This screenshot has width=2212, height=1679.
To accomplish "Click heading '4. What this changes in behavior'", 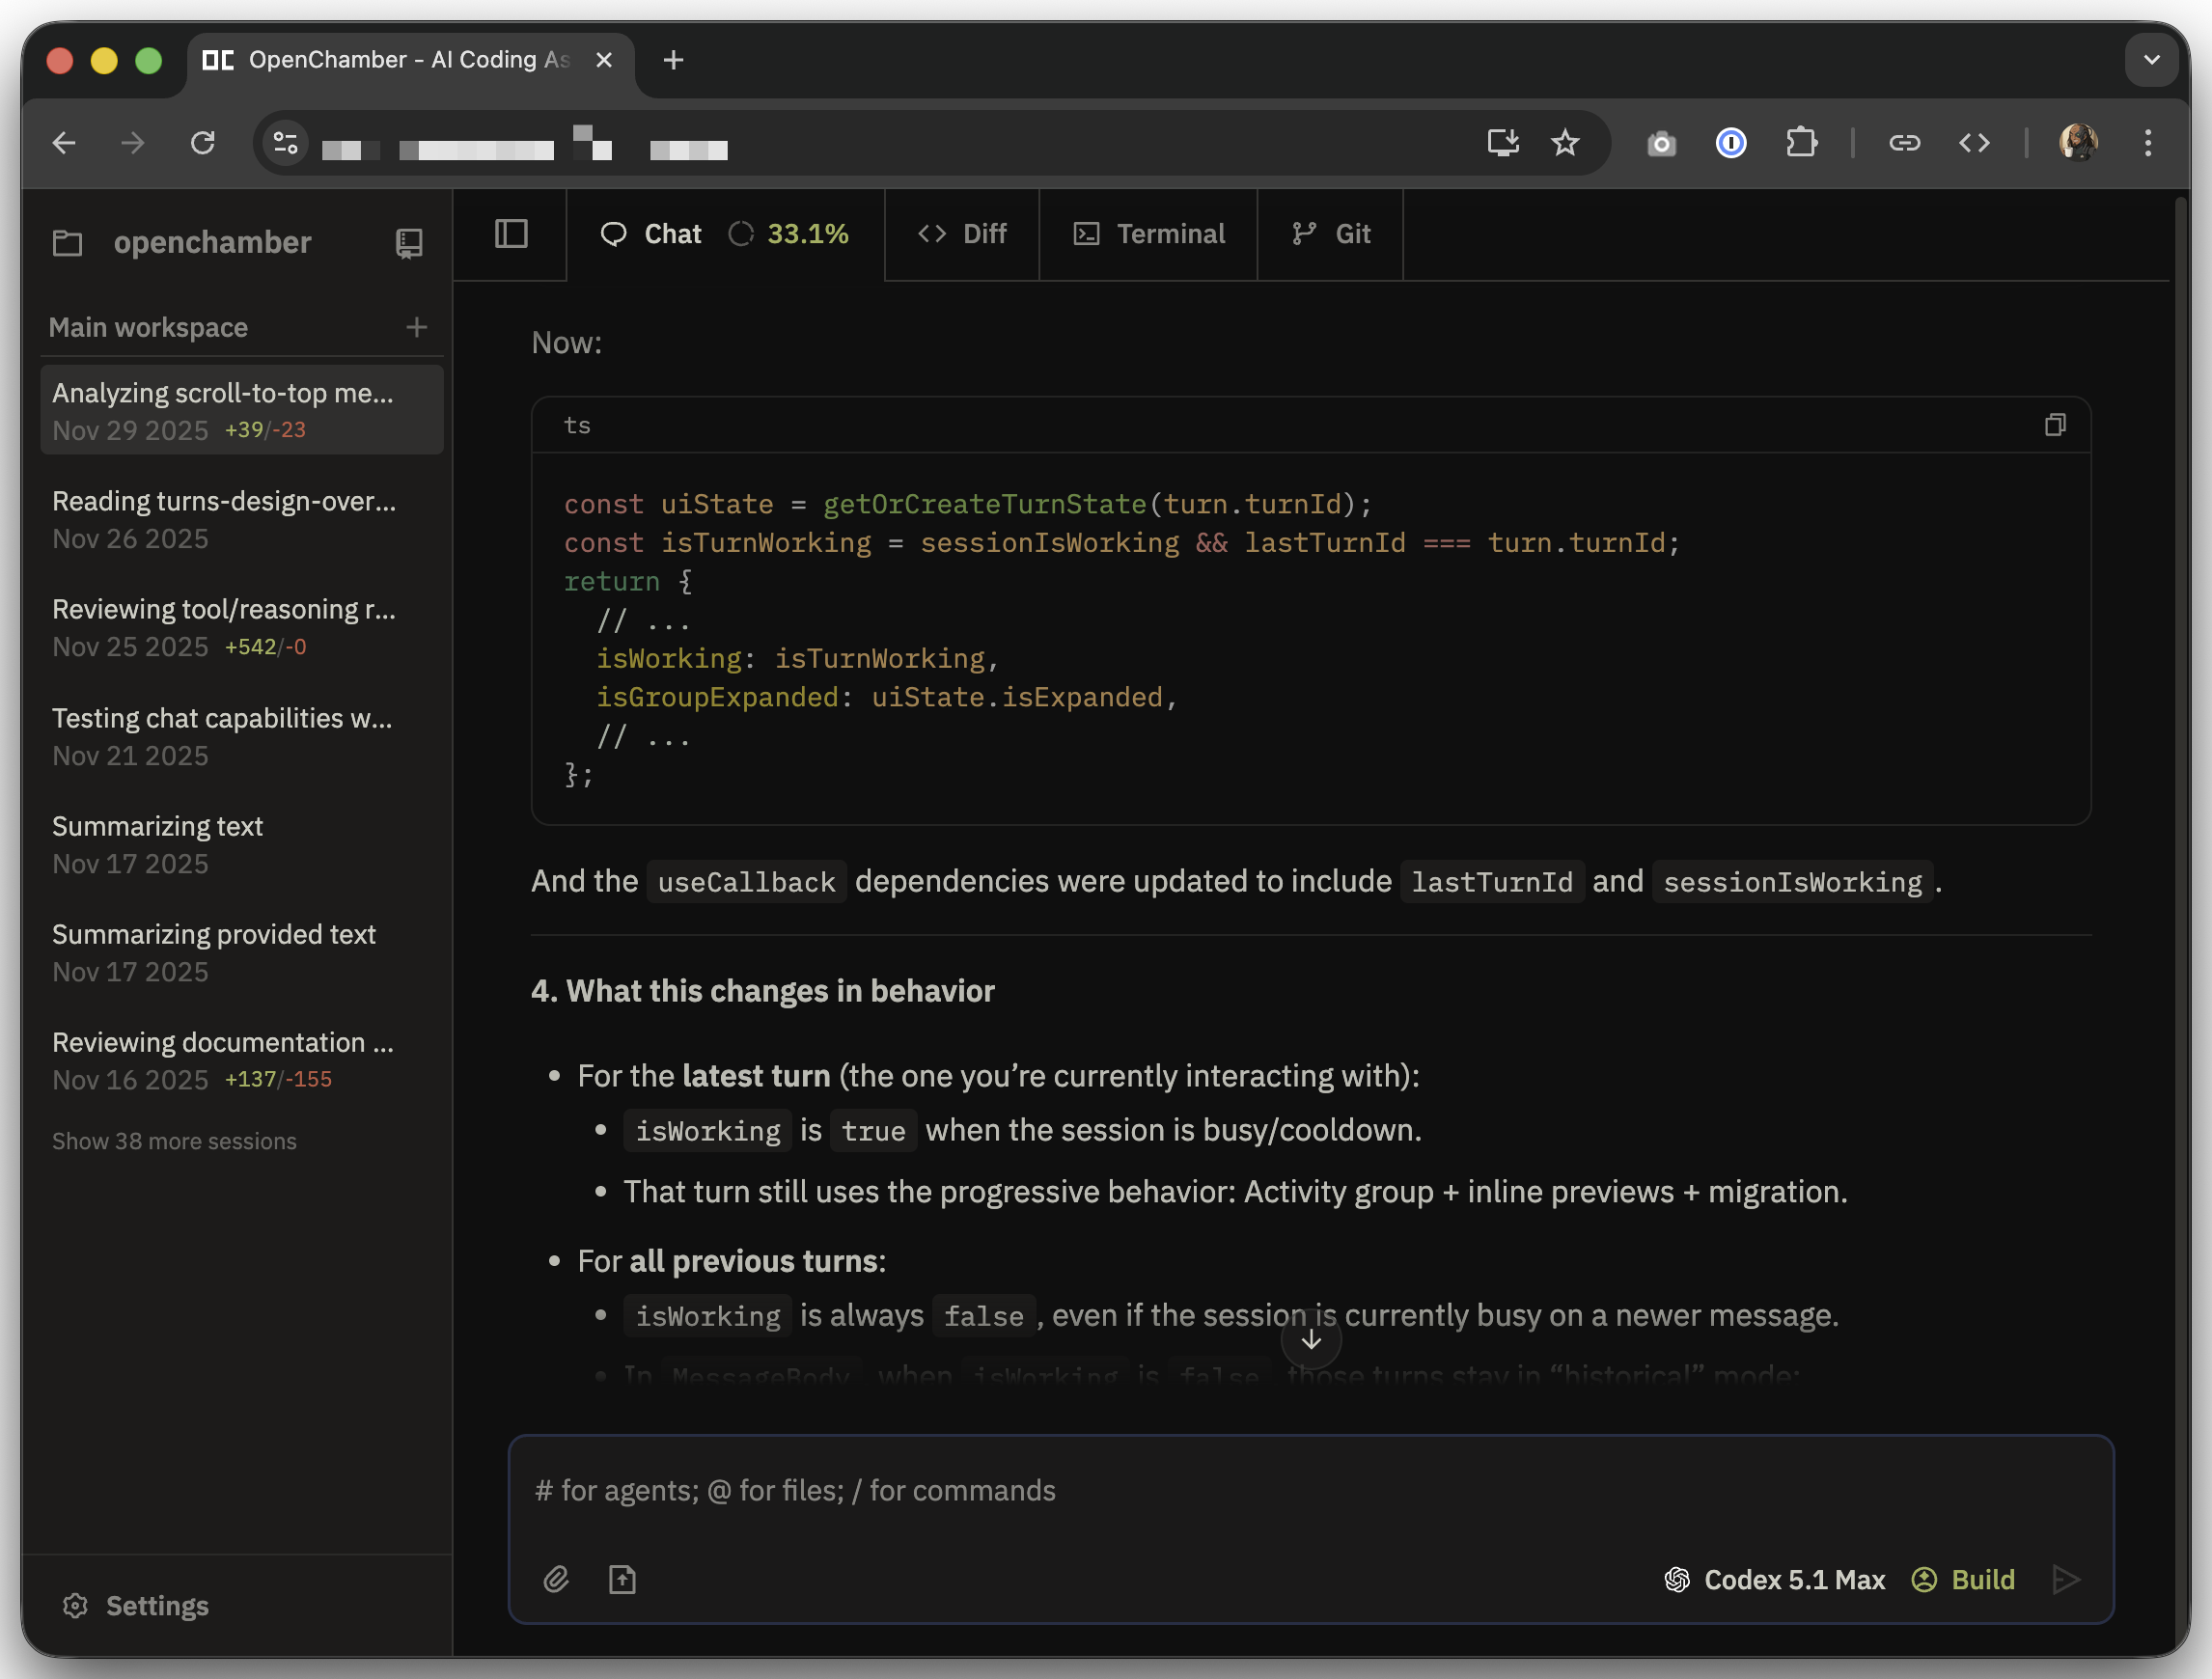I will pos(762,990).
